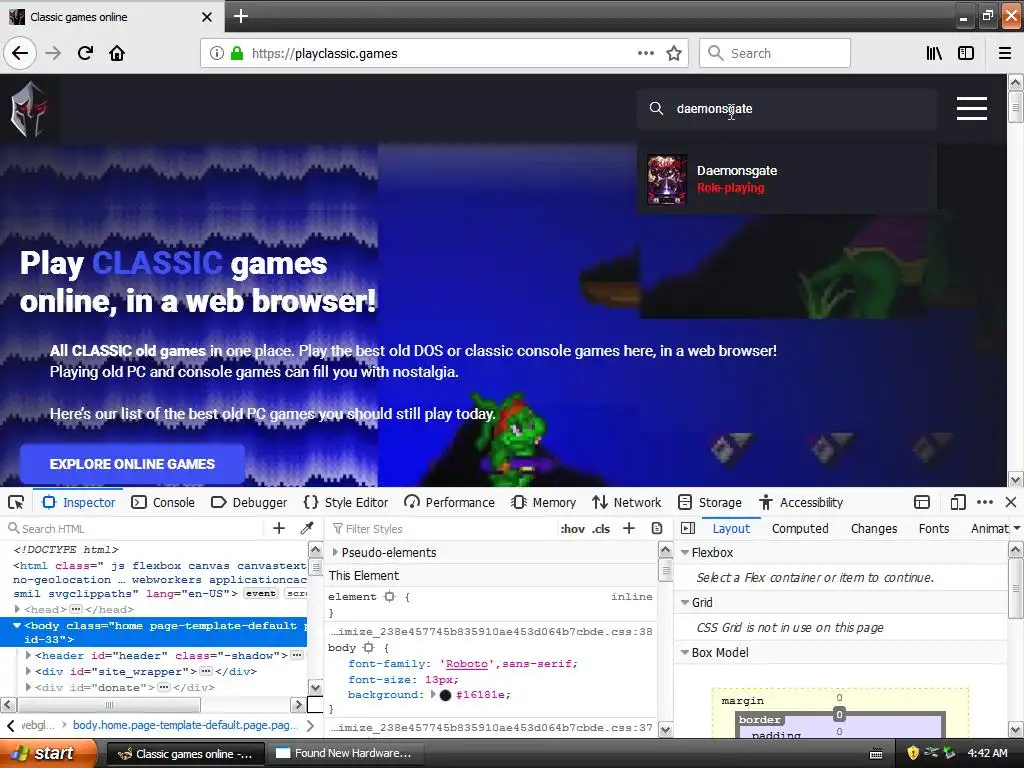Go back to the previous page
Viewport: 1024px width, 768px height.
point(20,54)
